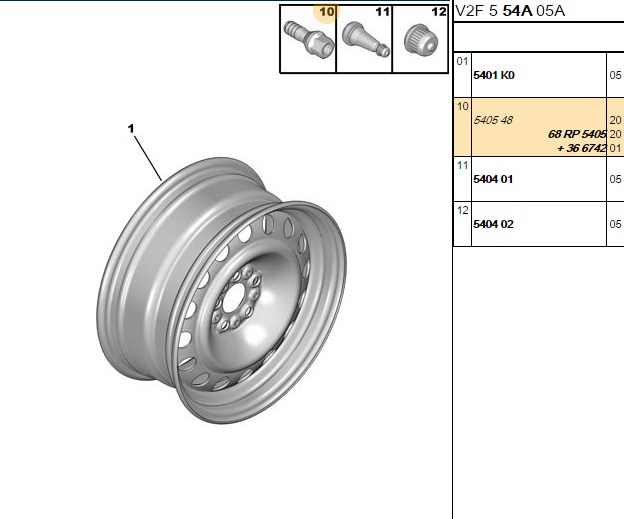Screen dimensions: 624x519
Task: Click quantity 05 in the 5404 02 row
Action: click(615, 224)
